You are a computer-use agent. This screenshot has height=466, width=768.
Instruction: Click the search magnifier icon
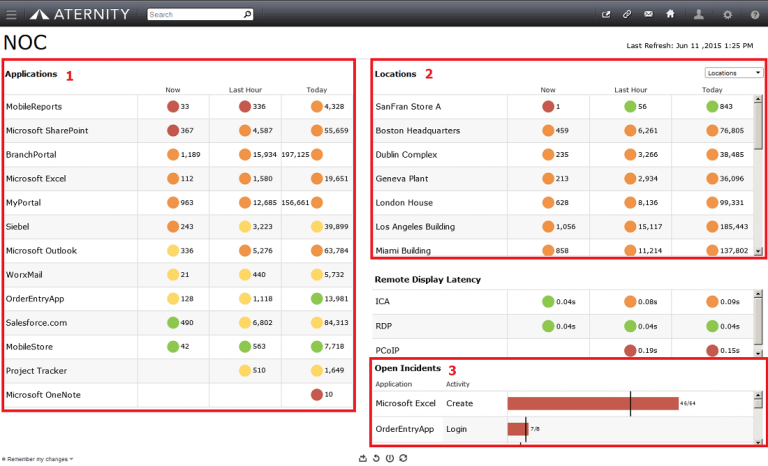pyautogui.click(x=247, y=14)
